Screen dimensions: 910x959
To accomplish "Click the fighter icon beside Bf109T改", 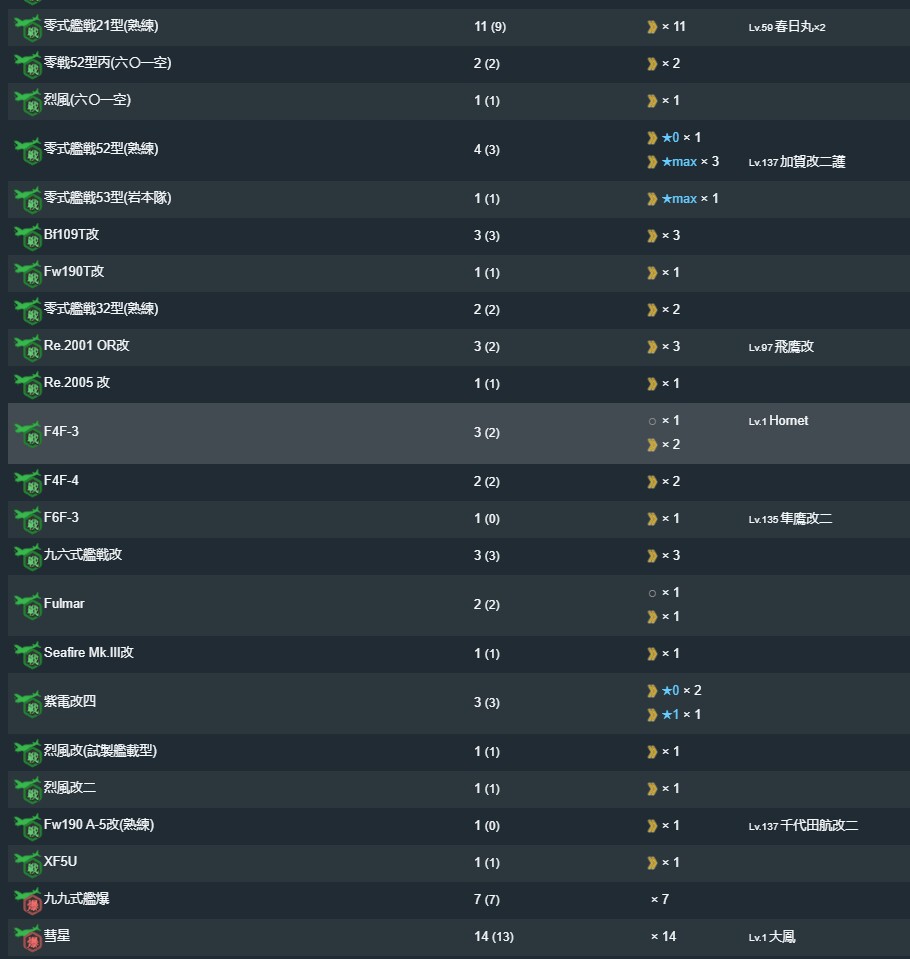I will (28, 237).
